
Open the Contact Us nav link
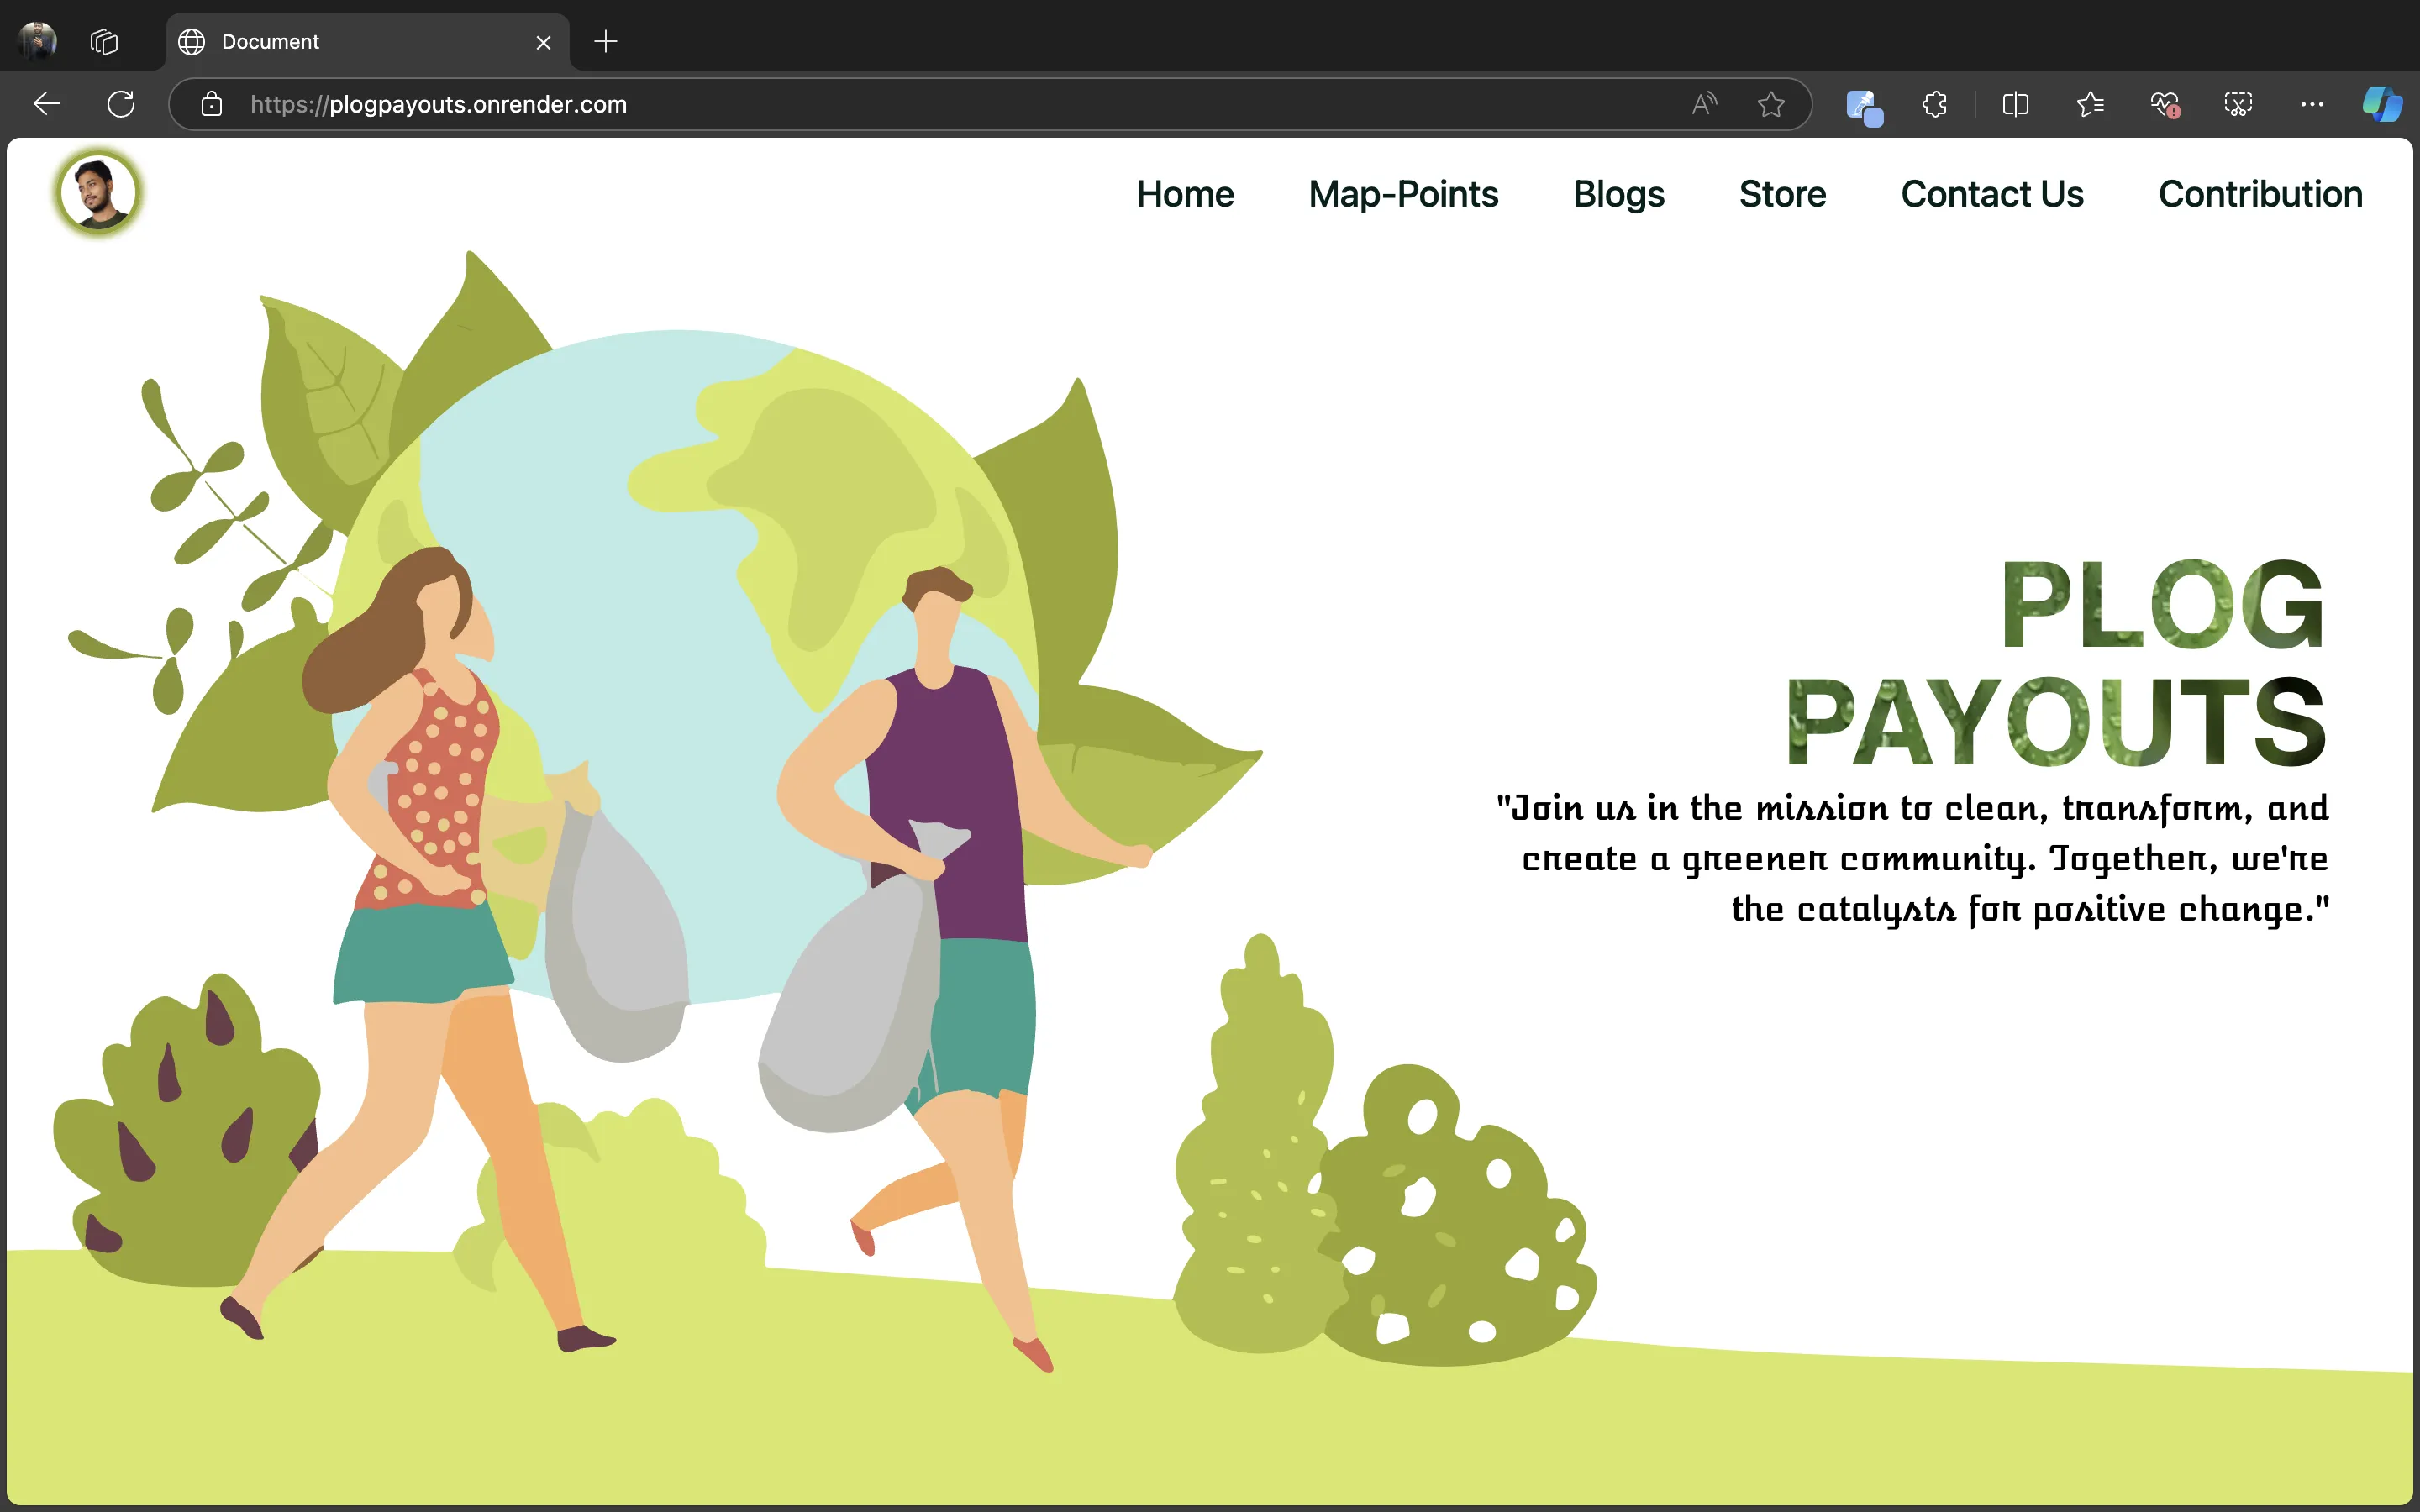click(1992, 194)
